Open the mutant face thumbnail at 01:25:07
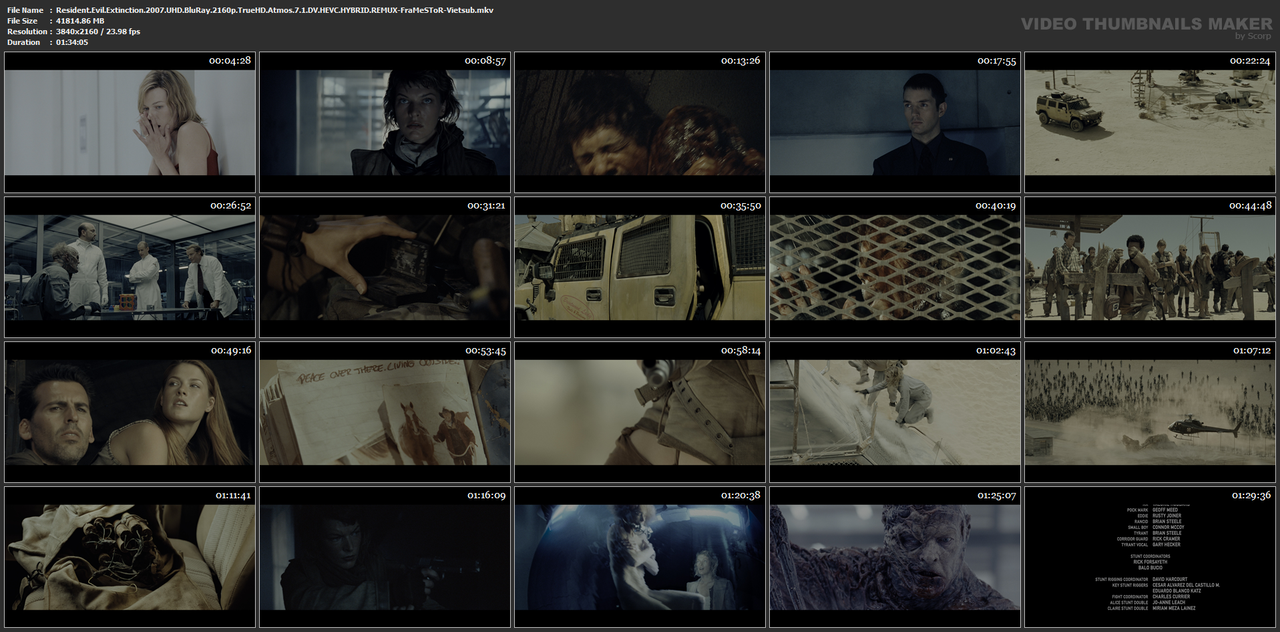Viewport: 1280px width, 632px height. pos(895,557)
